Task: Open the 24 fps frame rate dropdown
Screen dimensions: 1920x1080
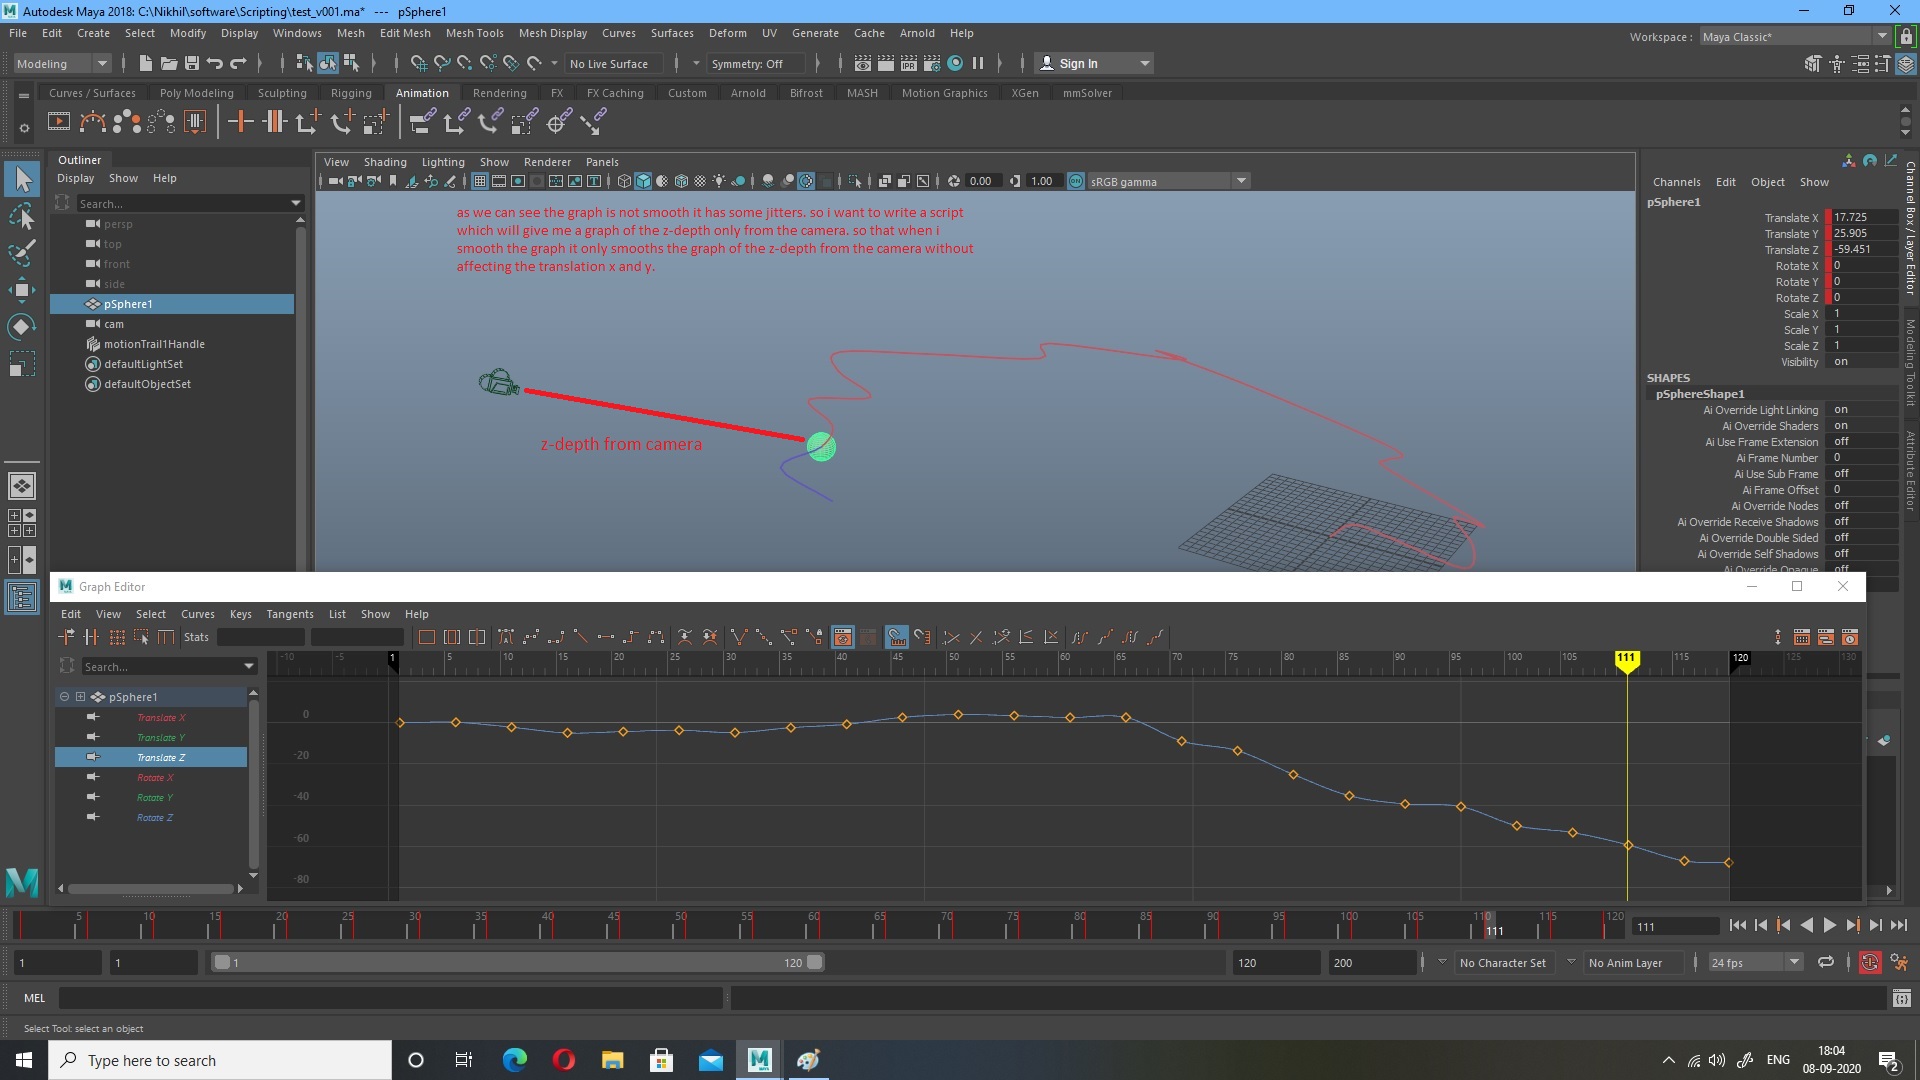Action: point(1793,962)
